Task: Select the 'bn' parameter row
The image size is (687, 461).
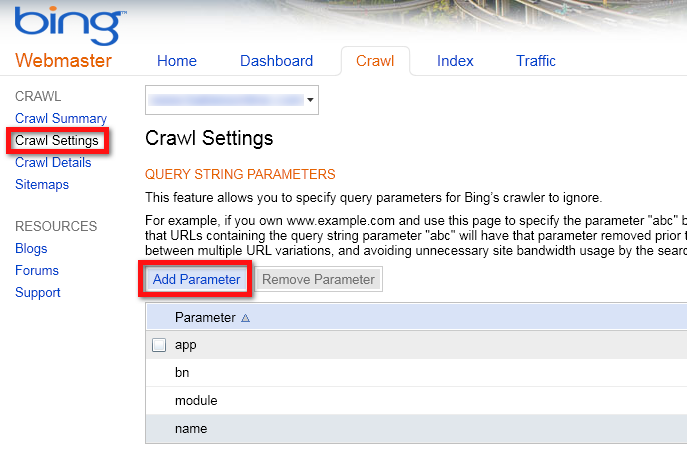Action: [x=416, y=372]
